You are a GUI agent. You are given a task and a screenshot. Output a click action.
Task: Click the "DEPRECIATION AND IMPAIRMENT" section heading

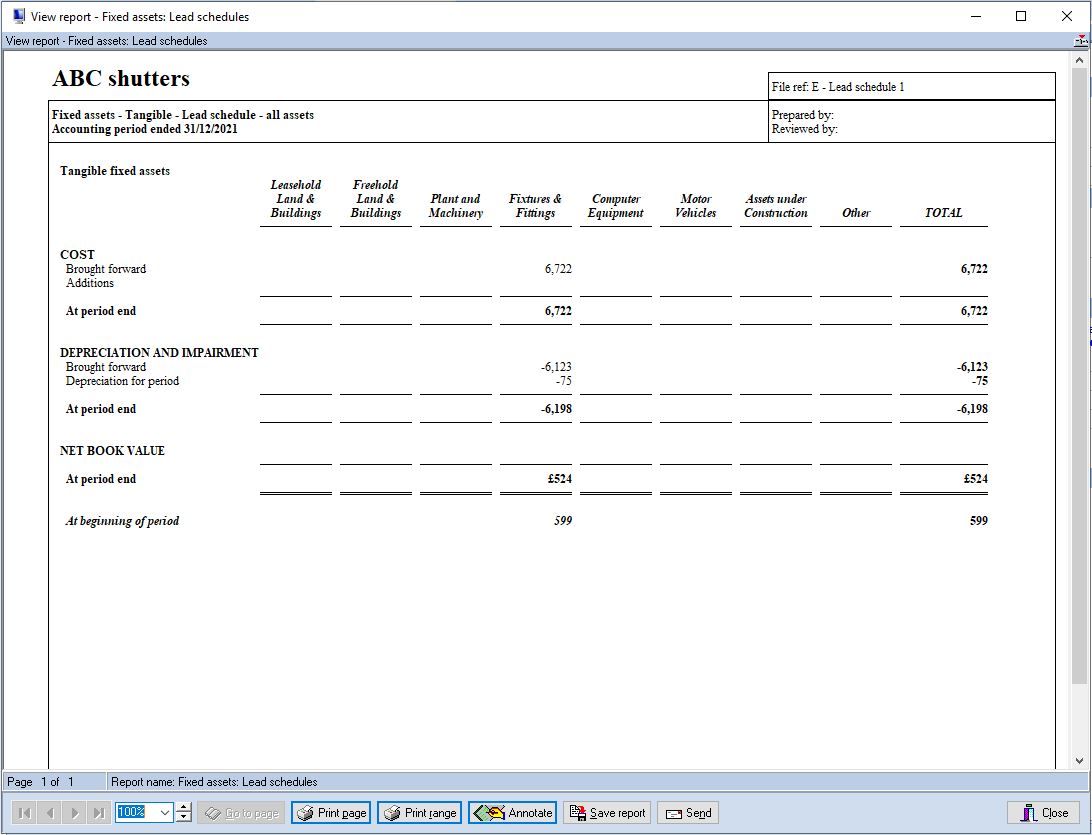(159, 353)
